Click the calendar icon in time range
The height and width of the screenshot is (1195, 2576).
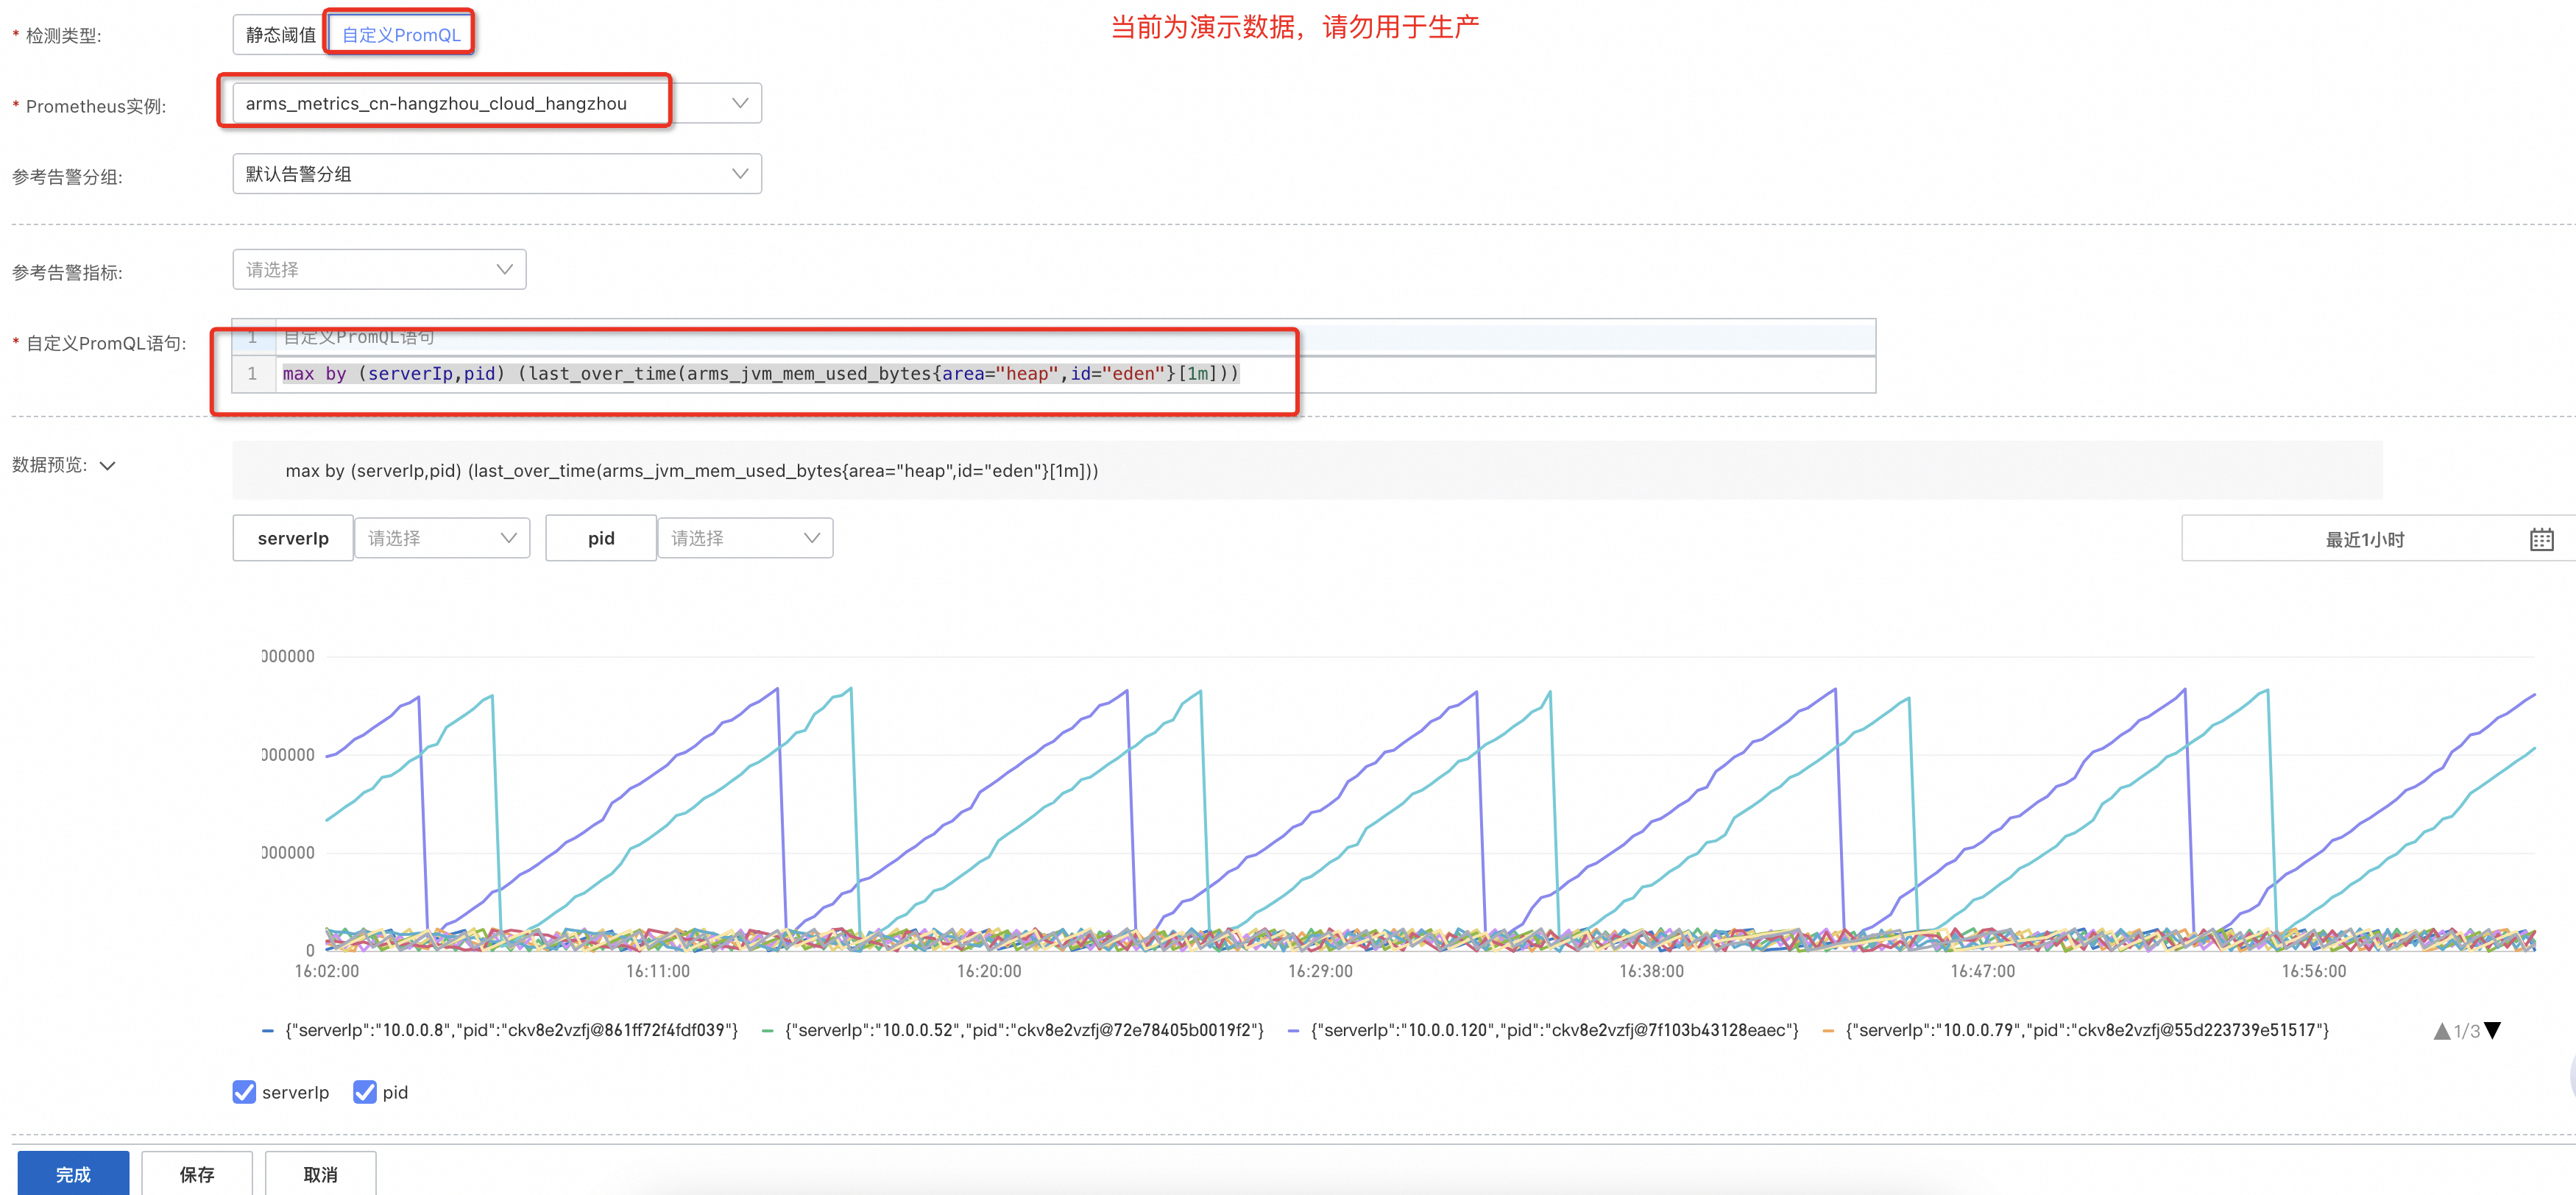coord(2541,540)
